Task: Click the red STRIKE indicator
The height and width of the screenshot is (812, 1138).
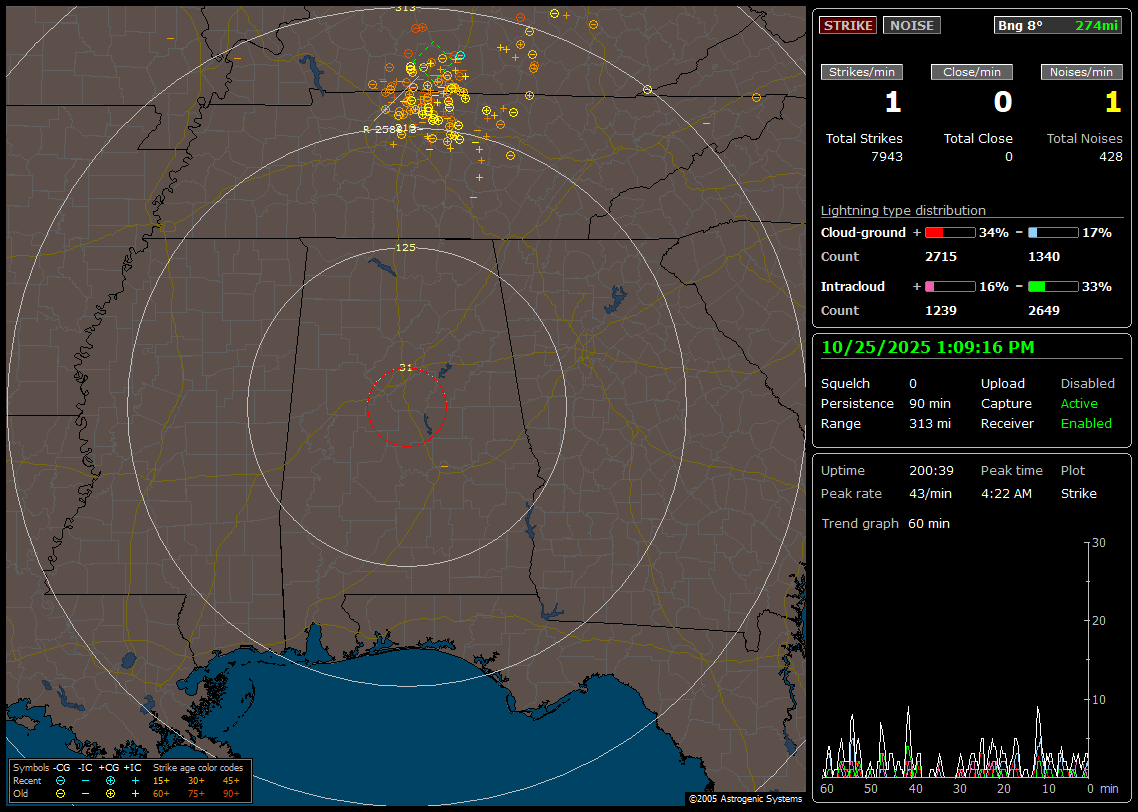Action: [848, 25]
